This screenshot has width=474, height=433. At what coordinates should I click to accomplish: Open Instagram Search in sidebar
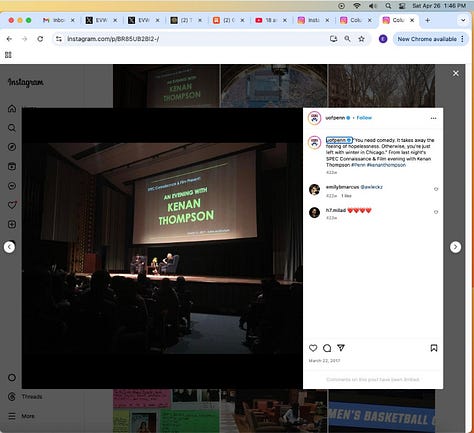click(x=12, y=128)
